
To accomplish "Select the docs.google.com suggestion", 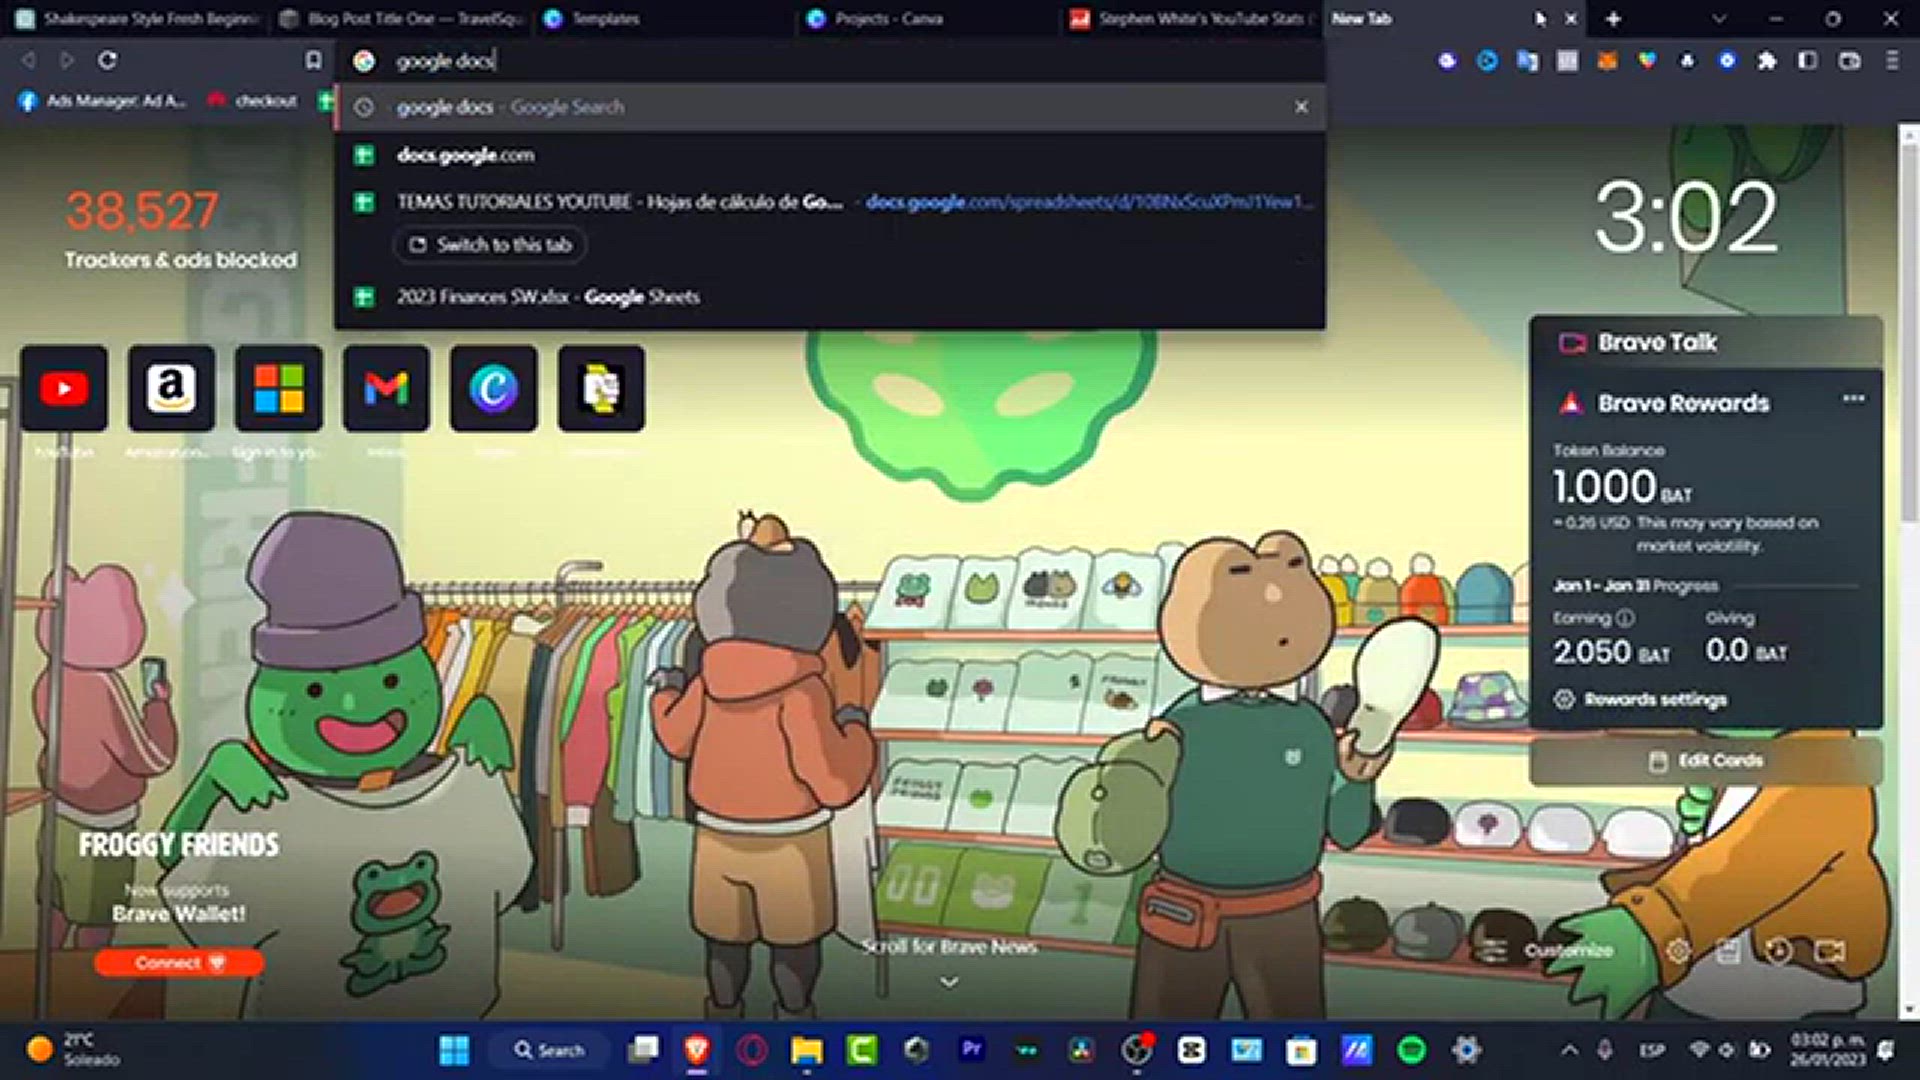I will 465,155.
